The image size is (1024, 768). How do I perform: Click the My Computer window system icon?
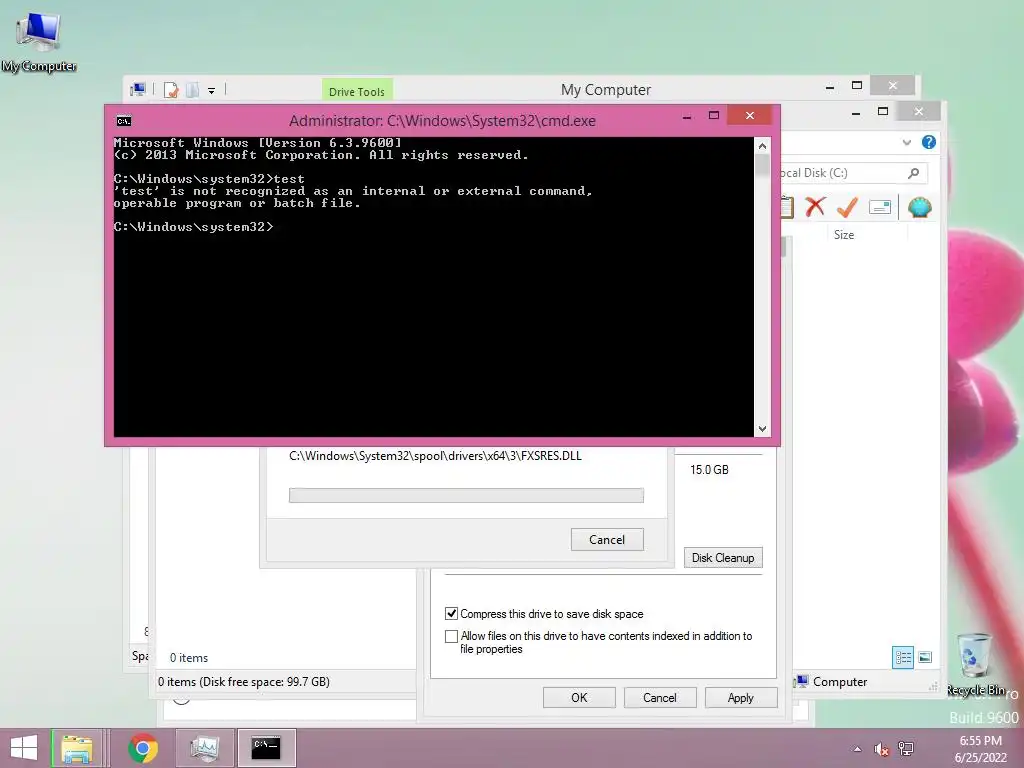click(138, 89)
